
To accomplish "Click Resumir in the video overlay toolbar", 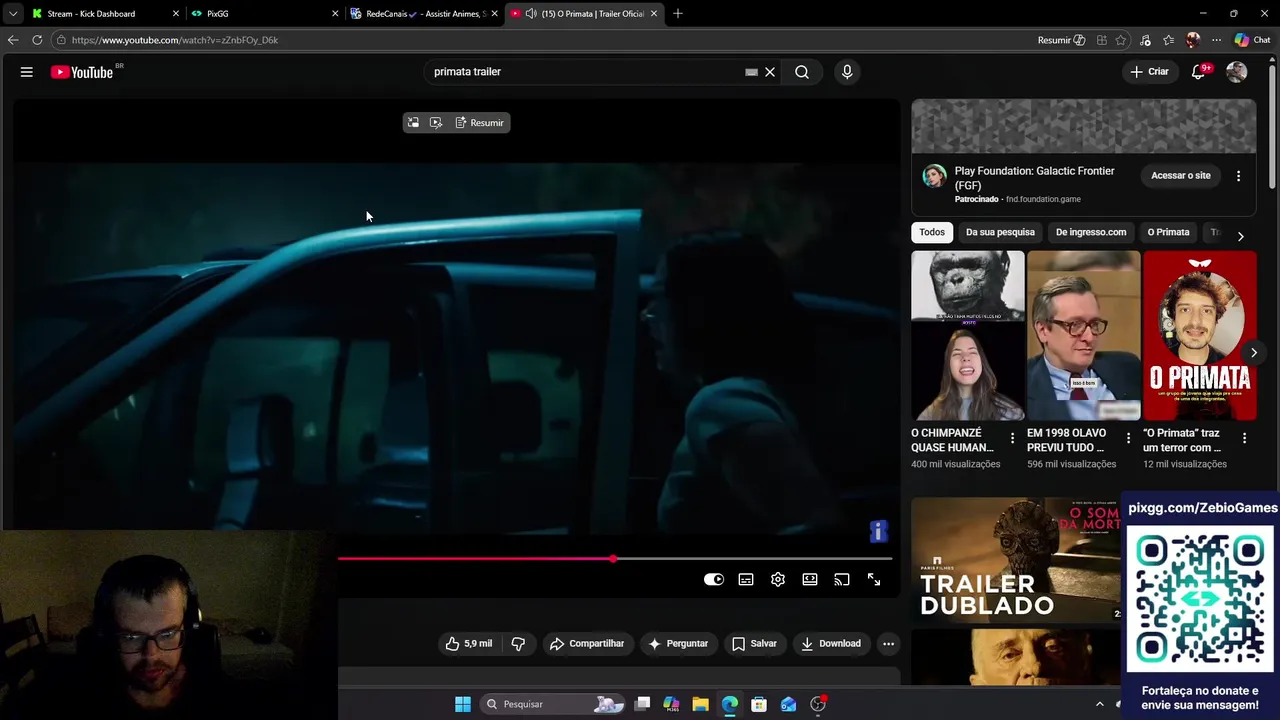I will [x=480, y=123].
